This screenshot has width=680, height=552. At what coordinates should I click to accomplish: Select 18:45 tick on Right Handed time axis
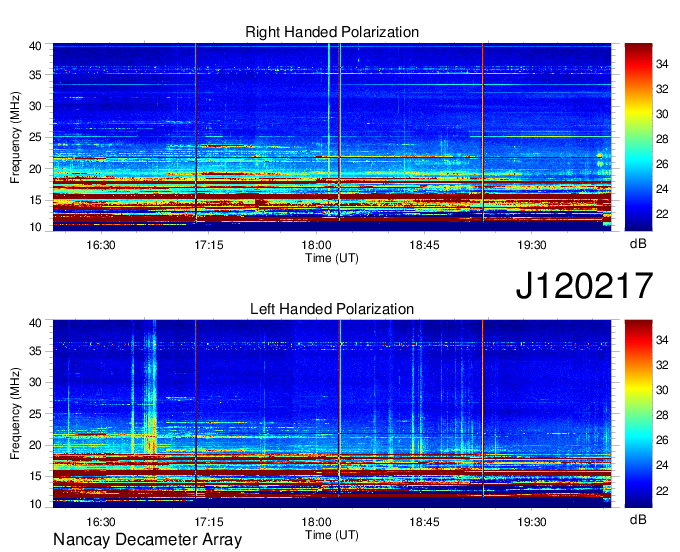[x=424, y=245]
